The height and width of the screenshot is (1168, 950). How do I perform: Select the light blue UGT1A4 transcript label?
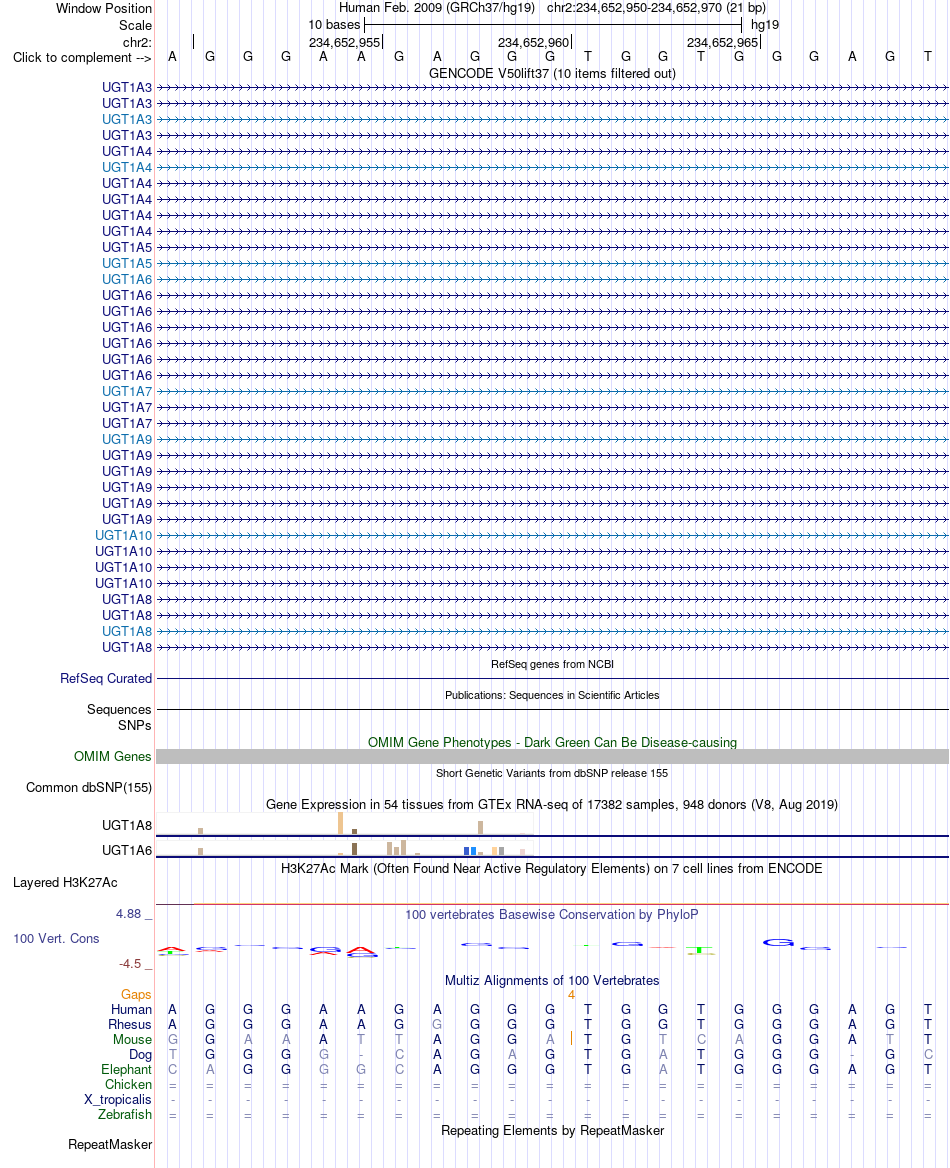(x=127, y=167)
